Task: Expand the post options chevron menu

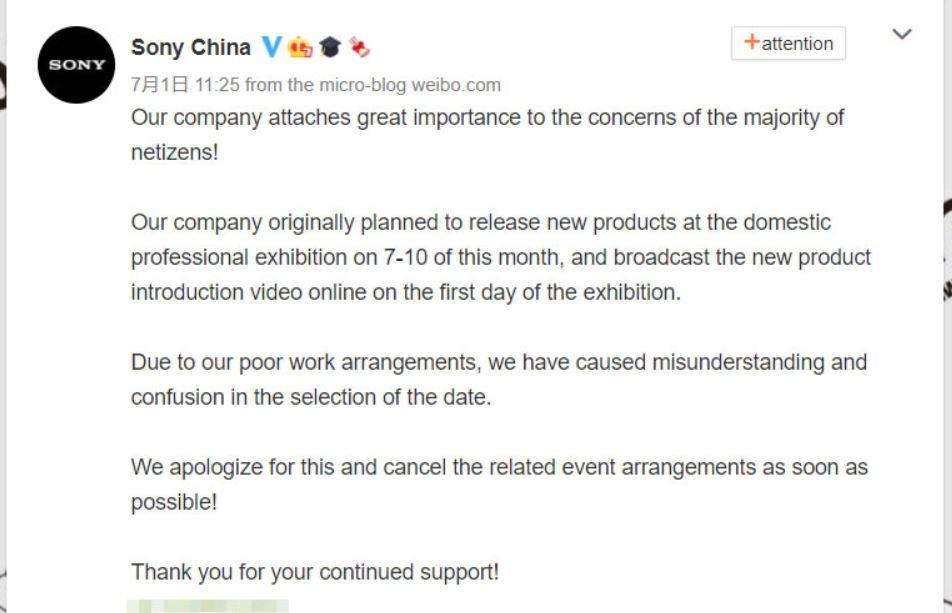Action: [x=902, y=35]
